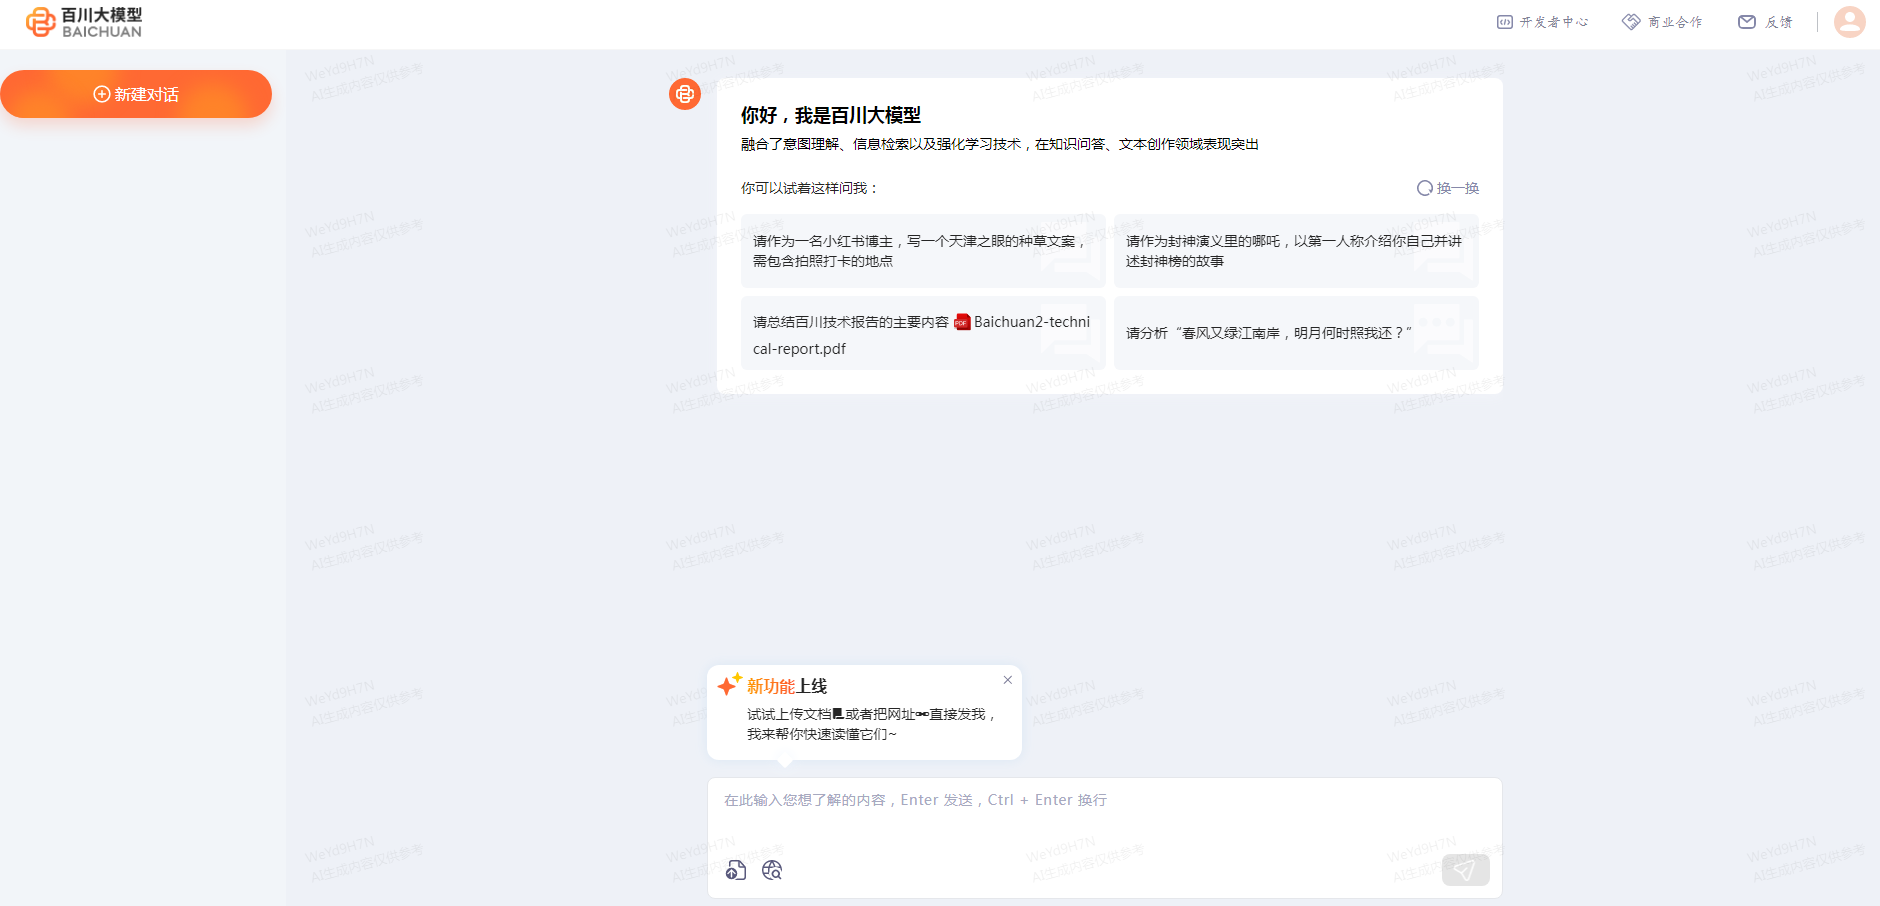Click the message input text field
The height and width of the screenshot is (906, 1880).
coord(1104,812)
